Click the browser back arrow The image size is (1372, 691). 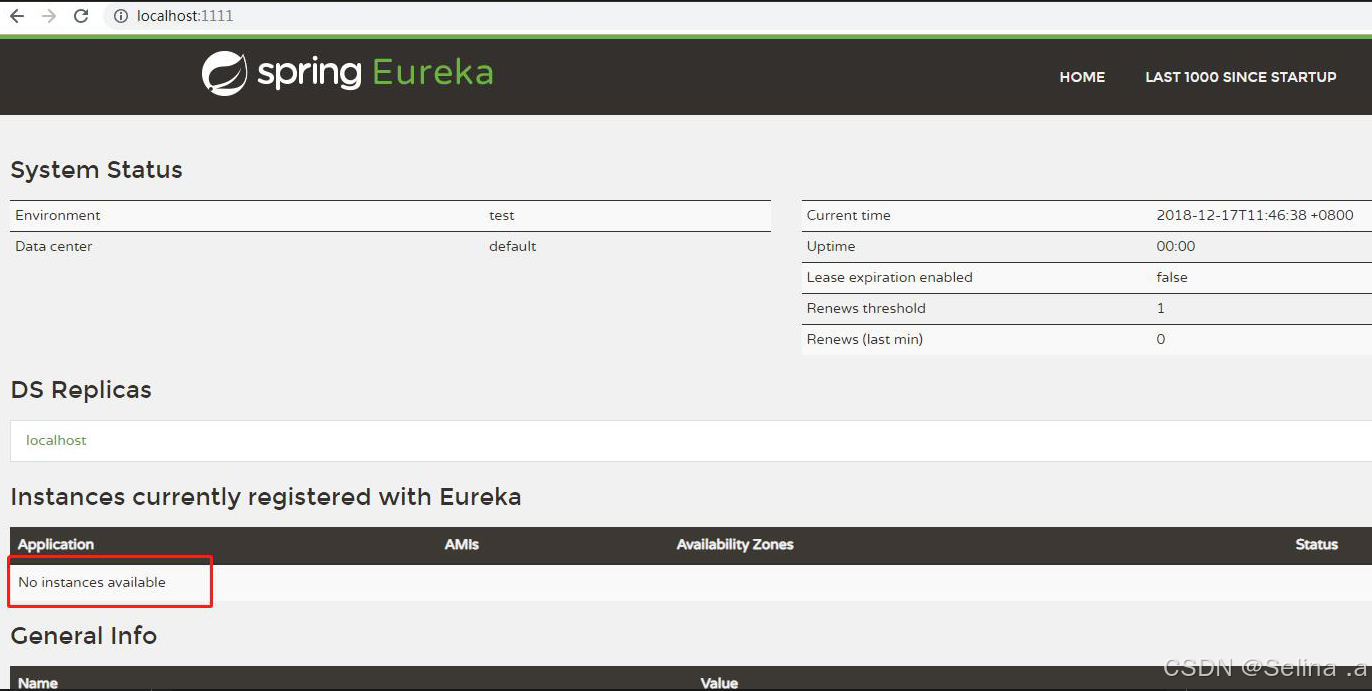[14, 15]
